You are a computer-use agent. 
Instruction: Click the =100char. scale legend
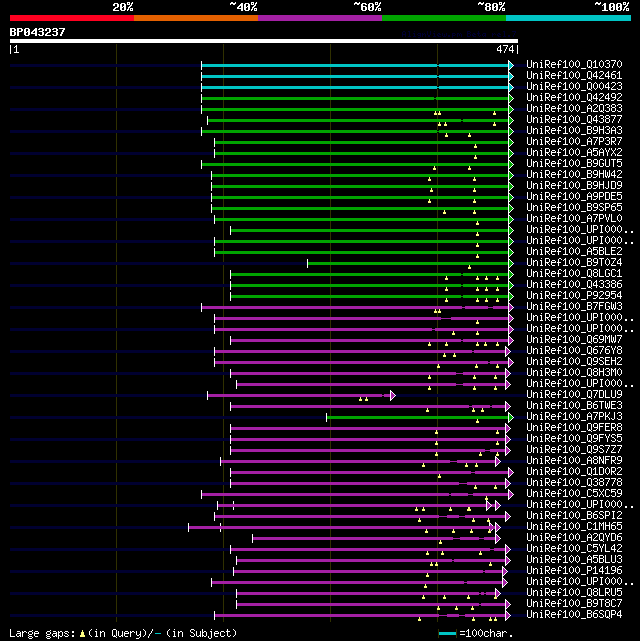click(x=476, y=634)
